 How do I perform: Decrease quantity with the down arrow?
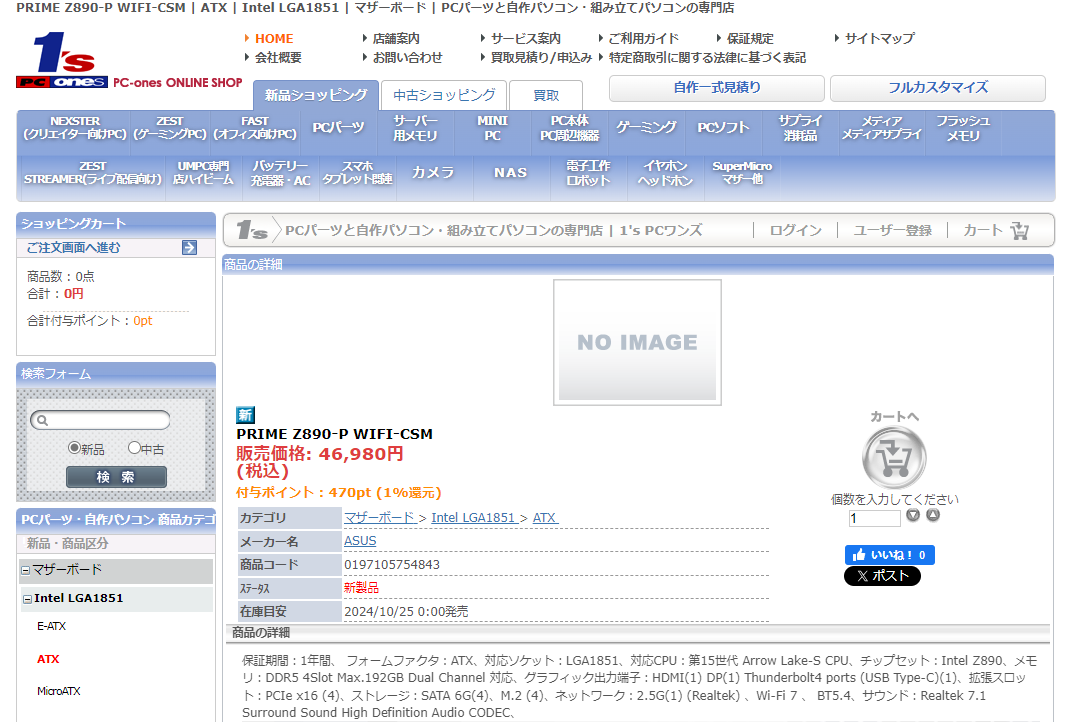(x=913, y=515)
